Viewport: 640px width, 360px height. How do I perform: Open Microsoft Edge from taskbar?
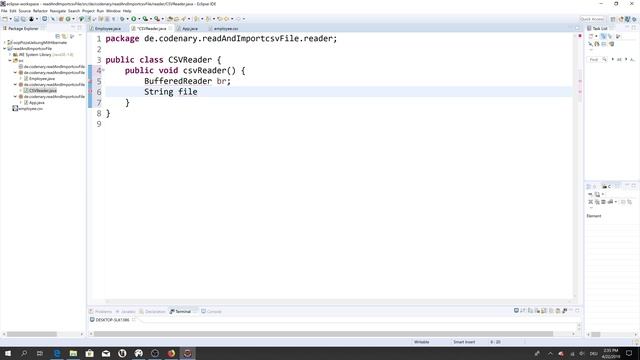pyautogui.click(x=57, y=353)
